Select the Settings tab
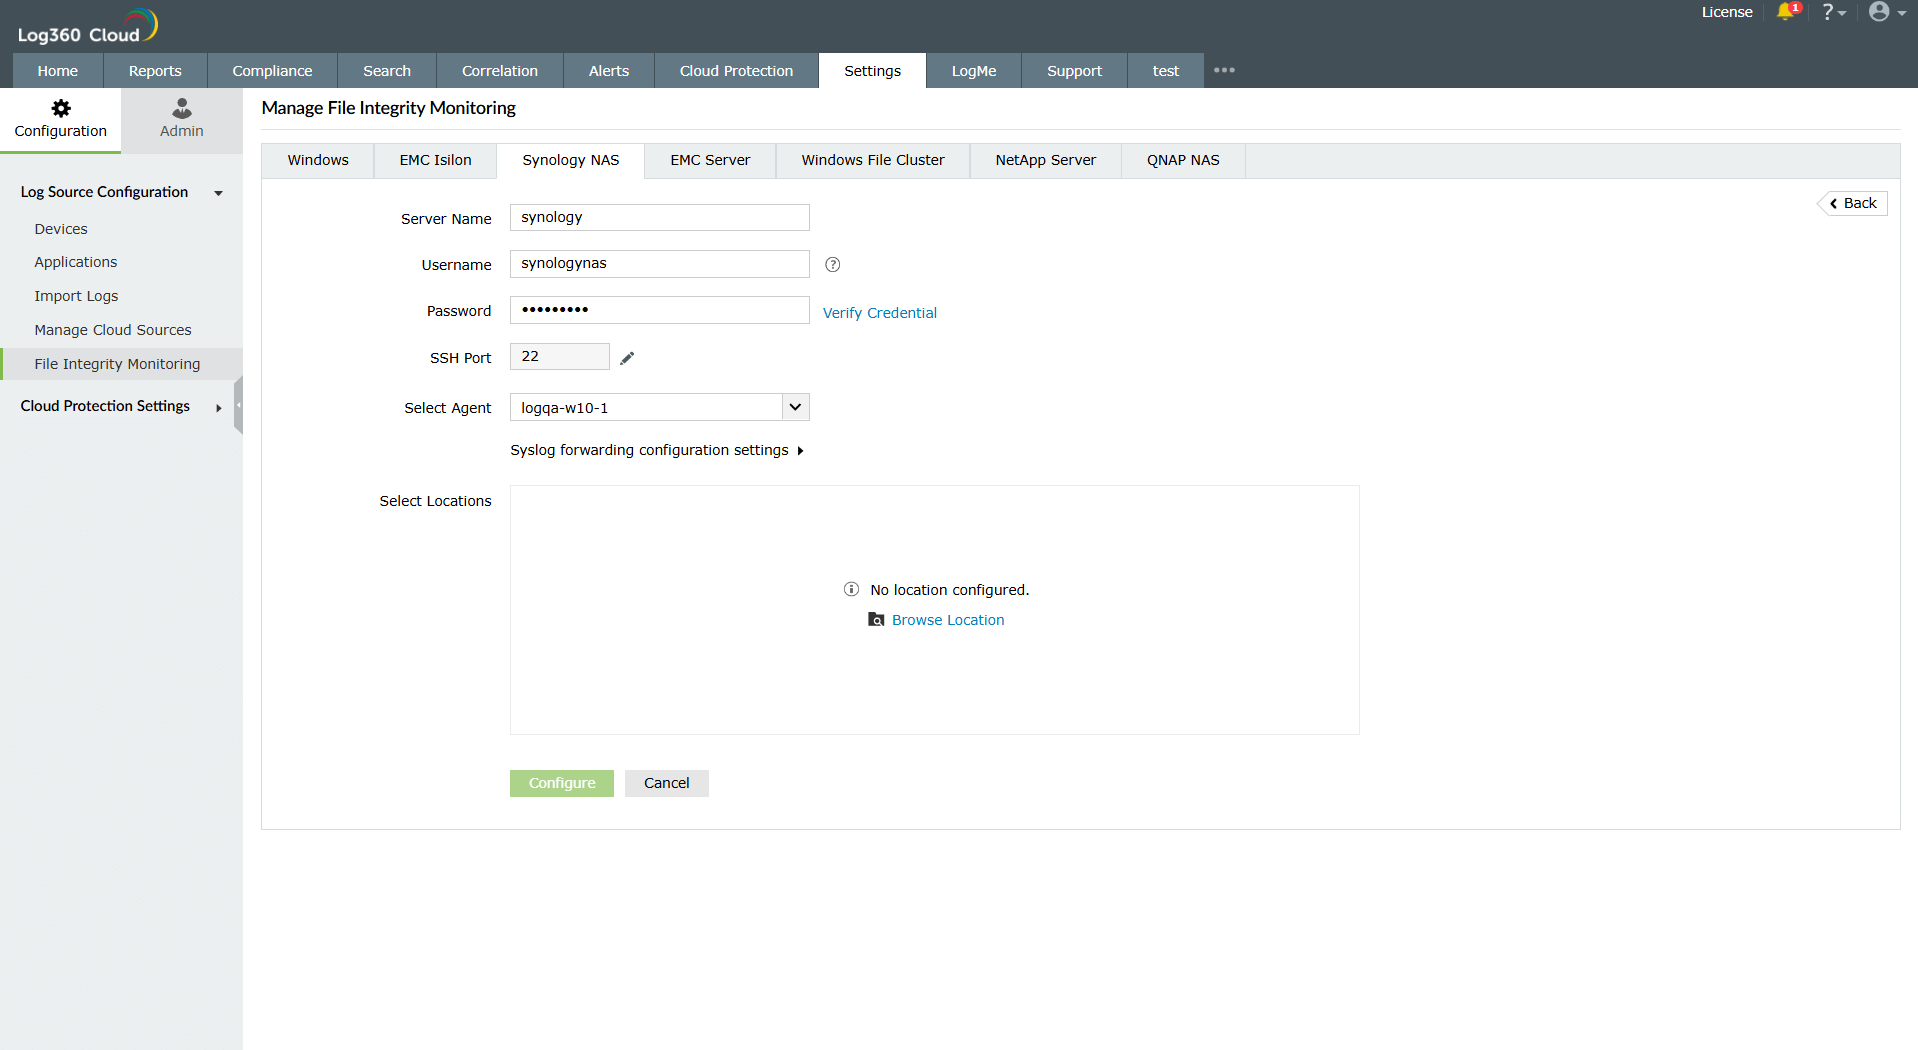The height and width of the screenshot is (1050, 1918). [872, 71]
